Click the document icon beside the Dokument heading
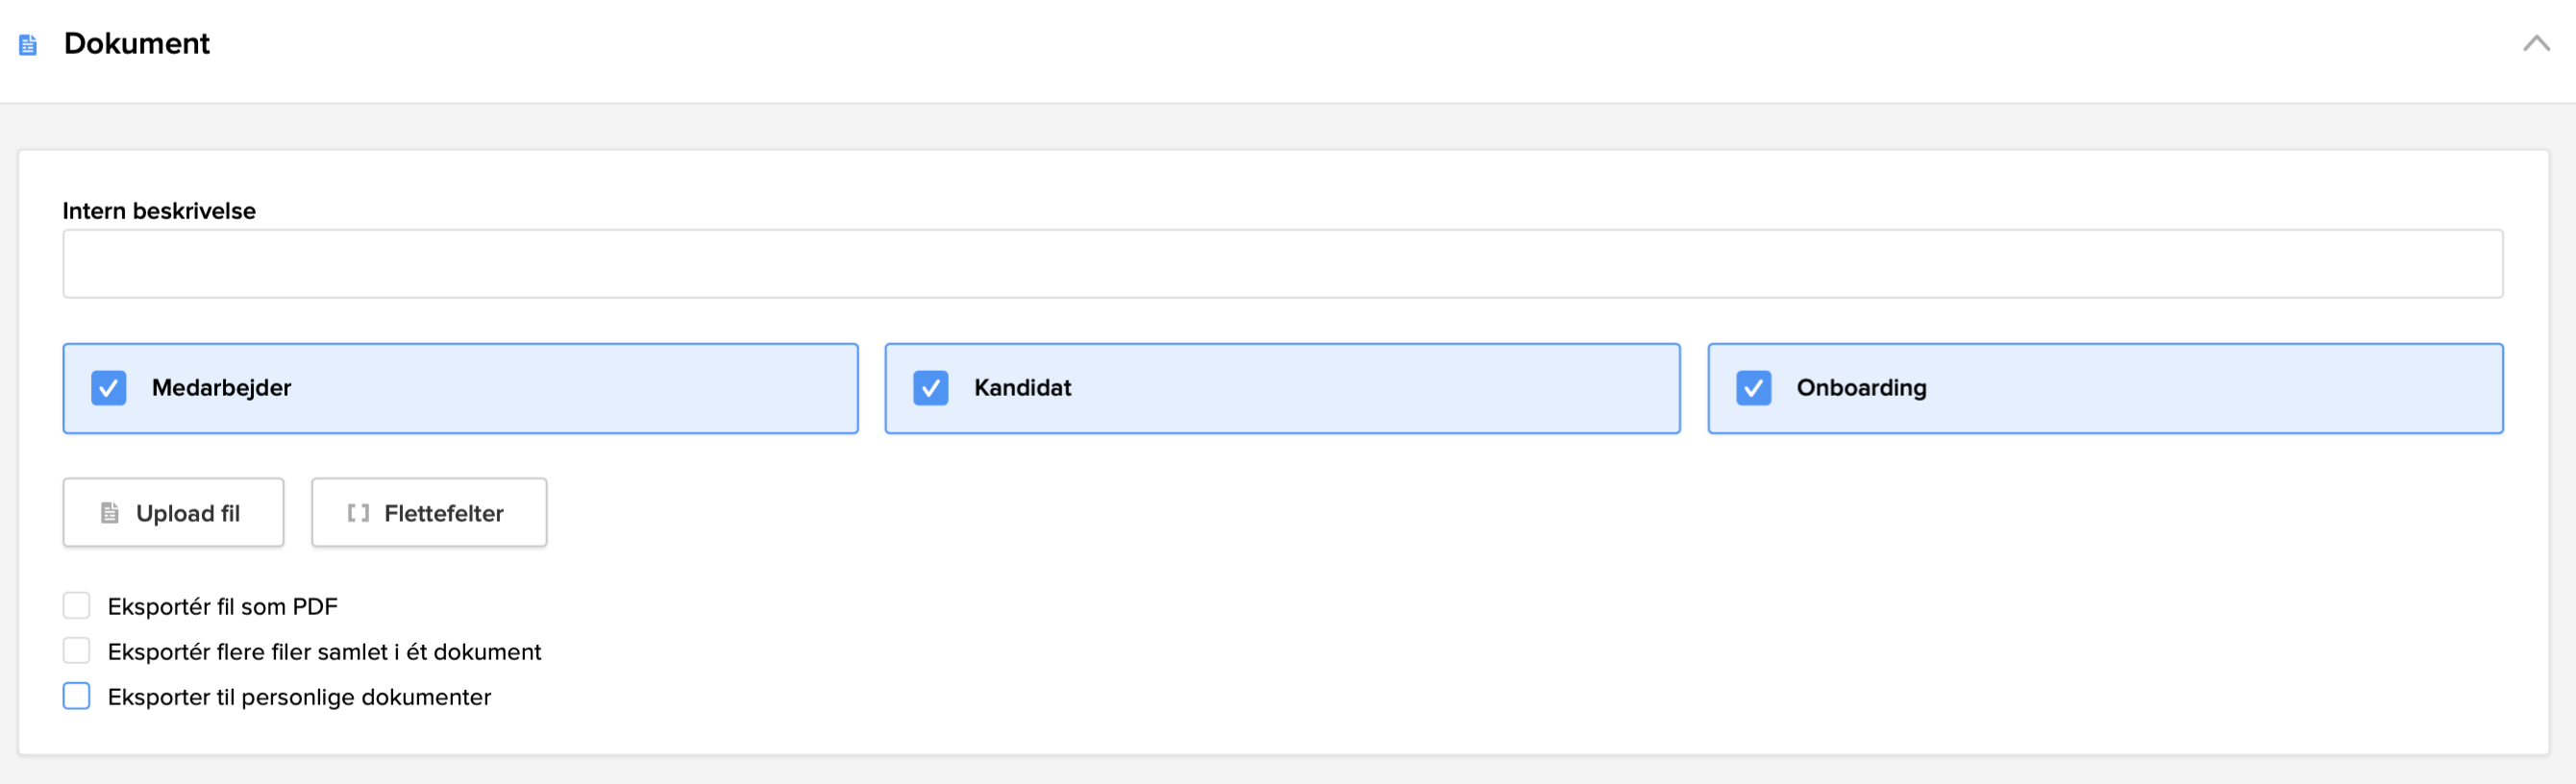 [28, 43]
